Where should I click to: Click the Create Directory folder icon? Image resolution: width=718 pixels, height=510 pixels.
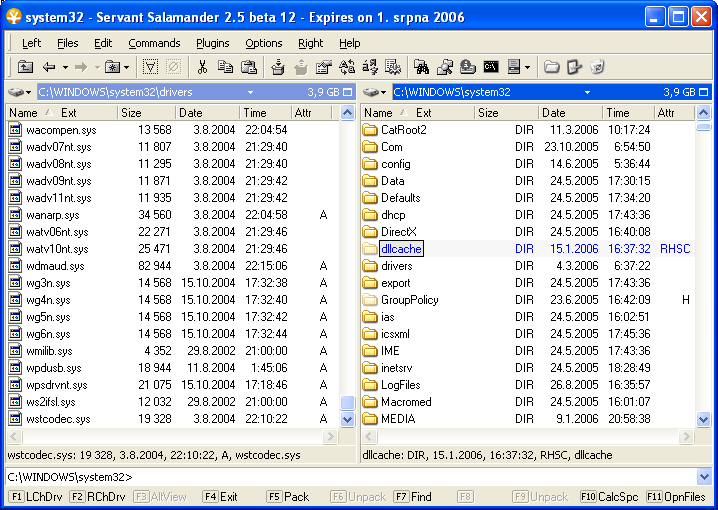click(551, 67)
